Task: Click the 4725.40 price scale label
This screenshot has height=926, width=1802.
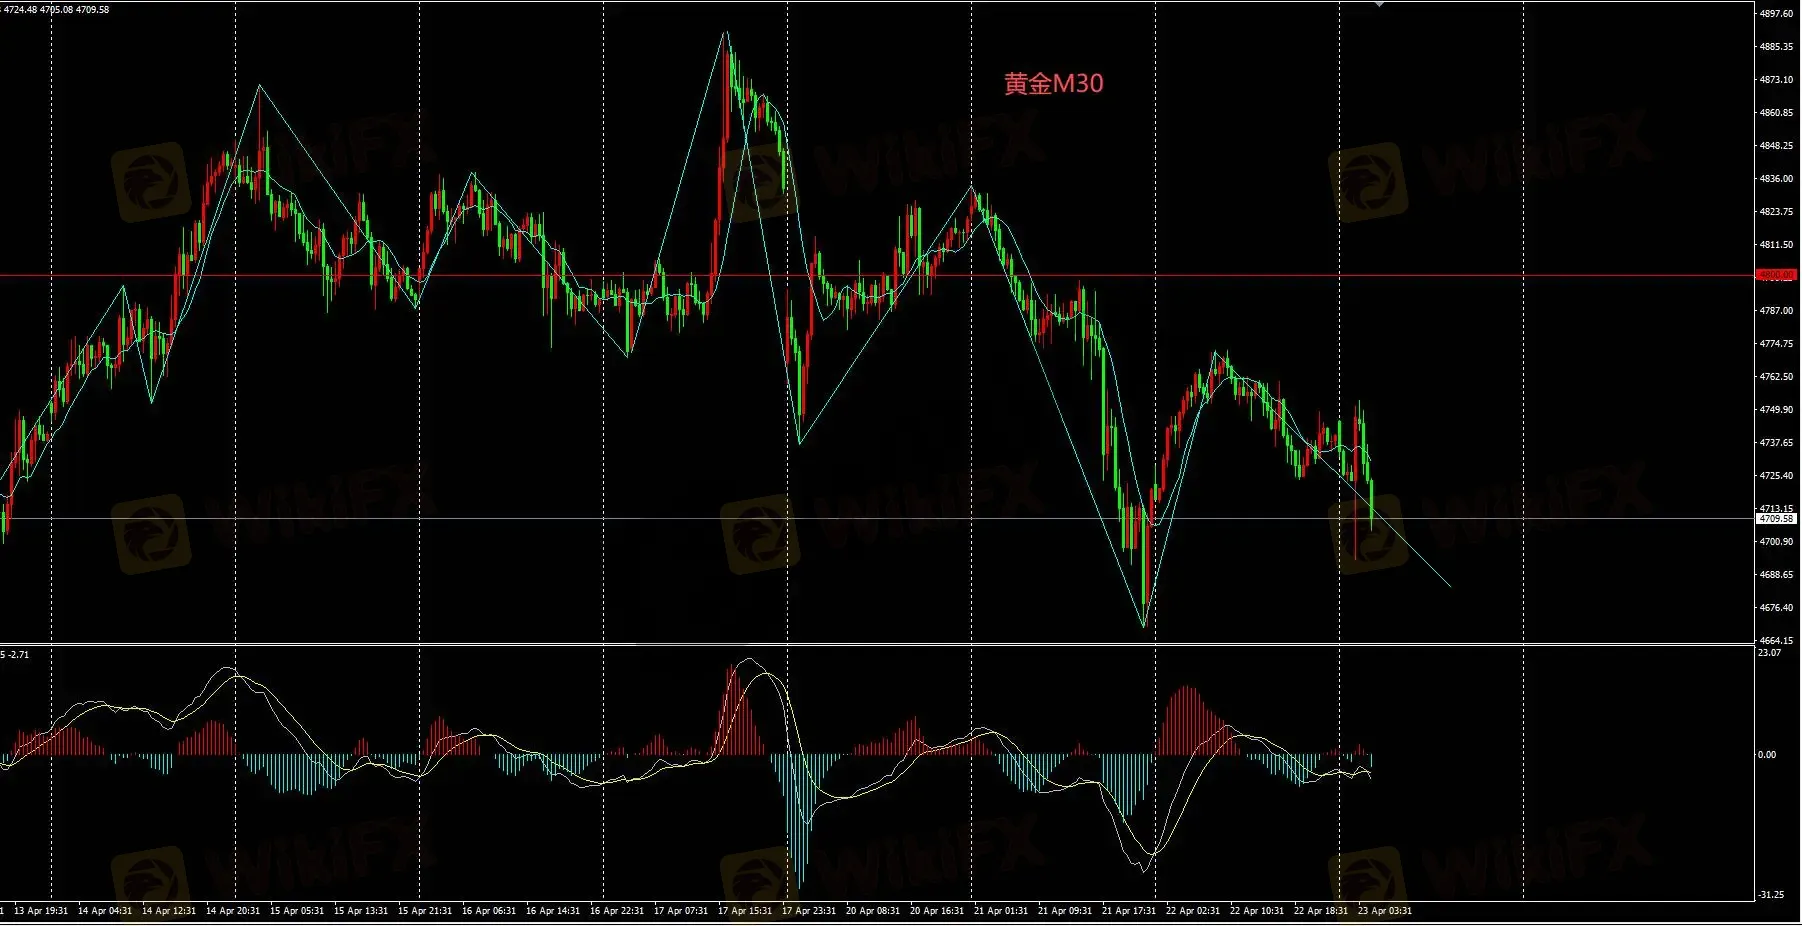Action: (x=1776, y=476)
